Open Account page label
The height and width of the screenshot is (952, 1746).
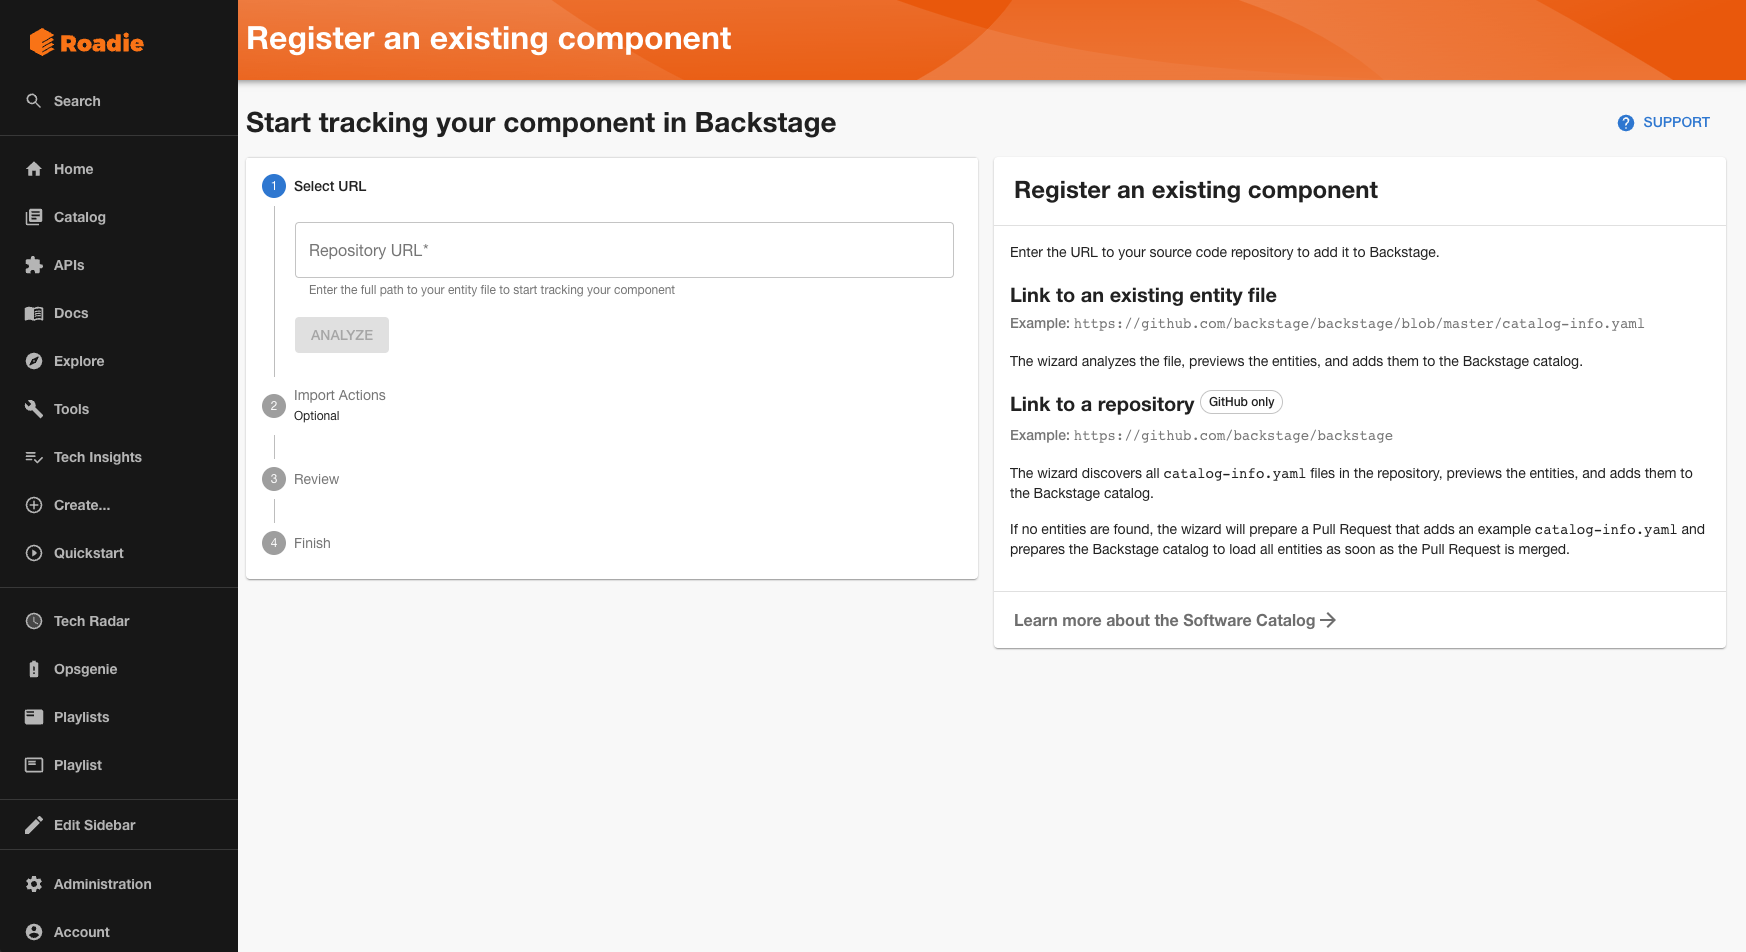point(82,932)
